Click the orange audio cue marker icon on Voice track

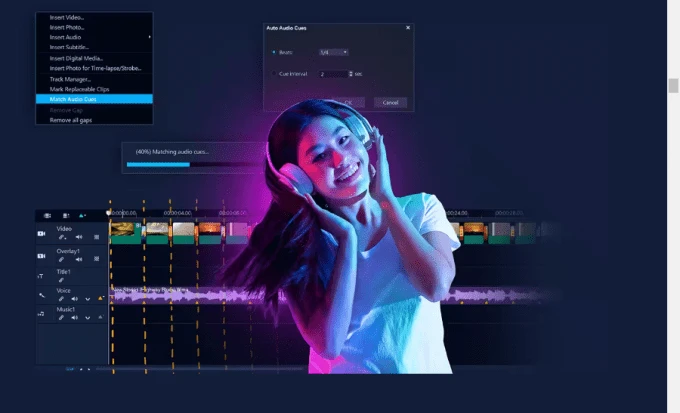coord(101,298)
